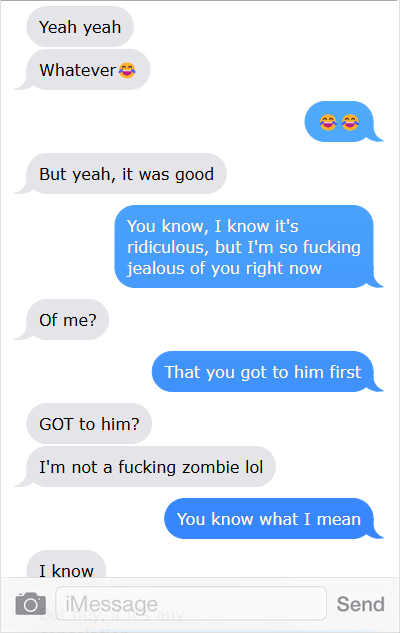Open the camera attachment icon
Image resolution: width=400 pixels, height=633 pixels.
point(31,604)
